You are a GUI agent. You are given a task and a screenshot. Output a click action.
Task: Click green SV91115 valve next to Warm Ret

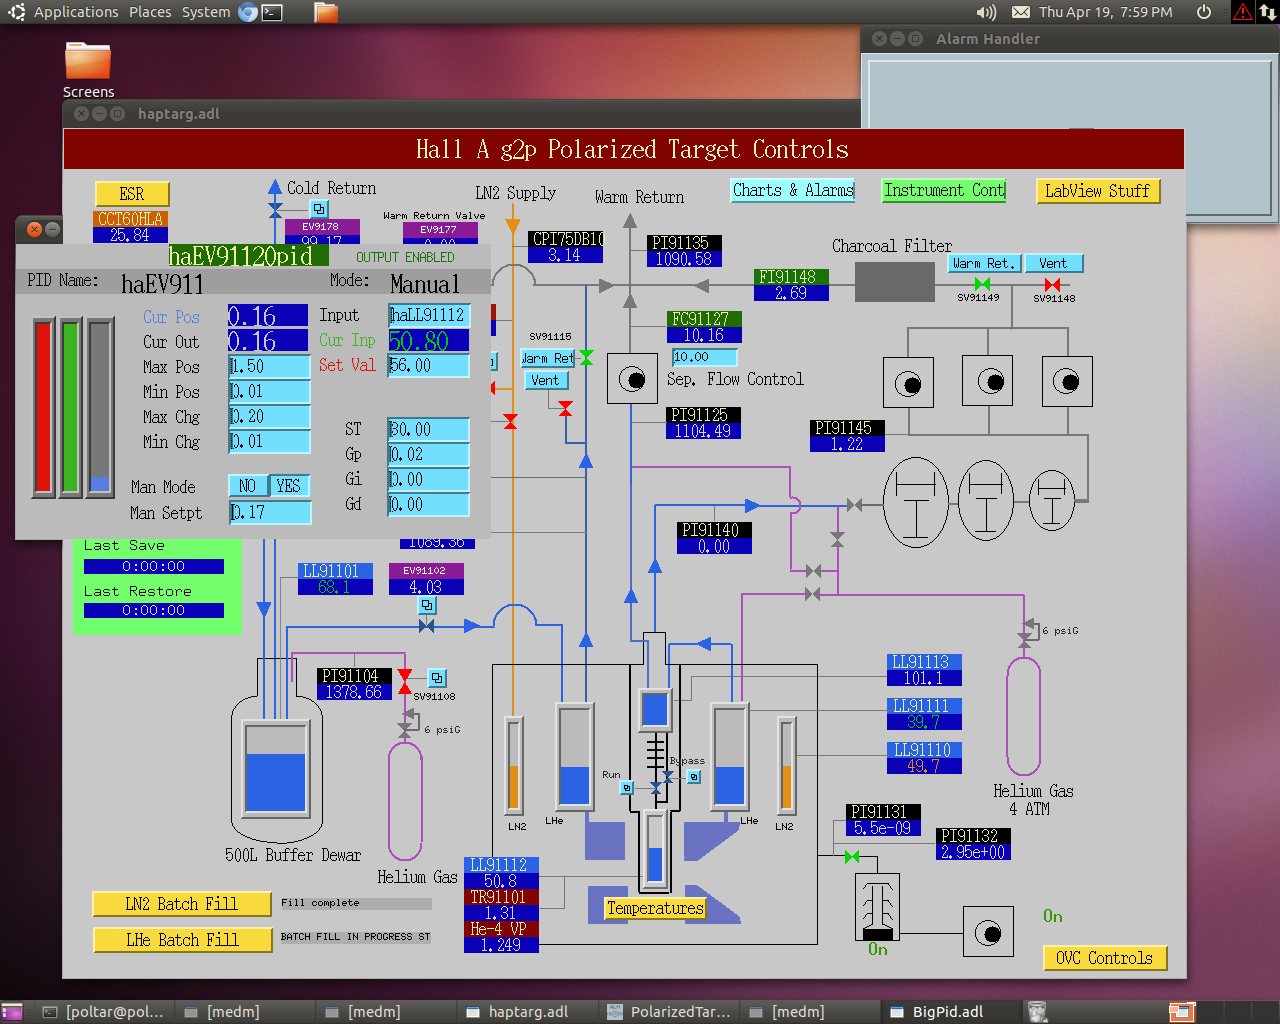click(586, 357)
